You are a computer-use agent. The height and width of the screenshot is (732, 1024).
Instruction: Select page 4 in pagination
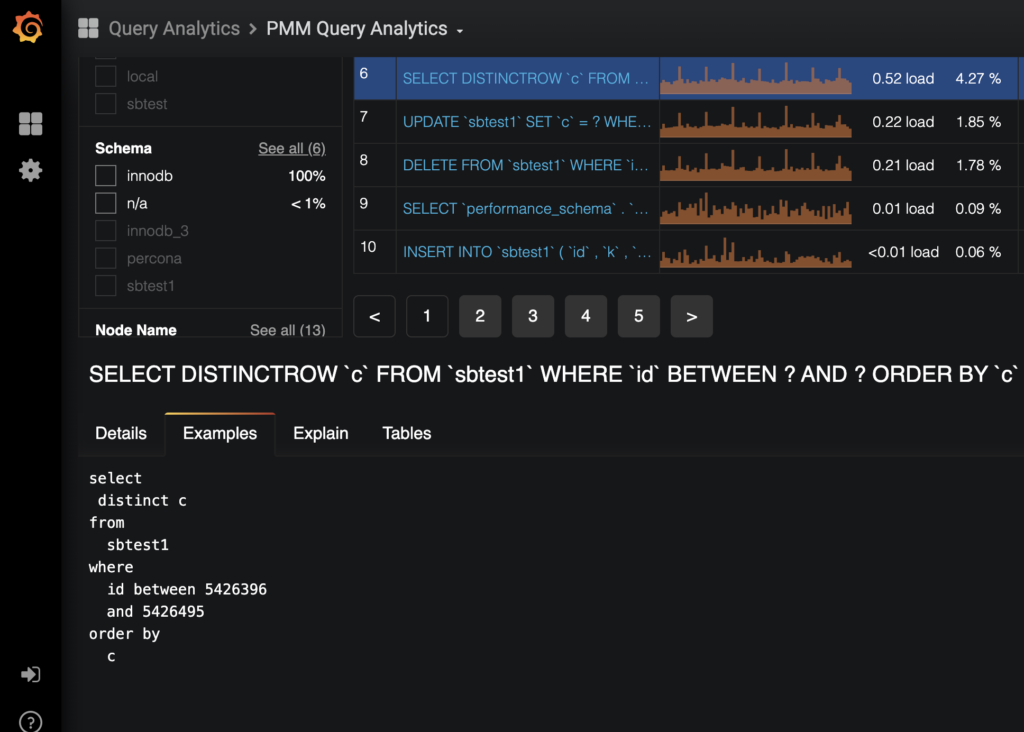click(586, 316)
